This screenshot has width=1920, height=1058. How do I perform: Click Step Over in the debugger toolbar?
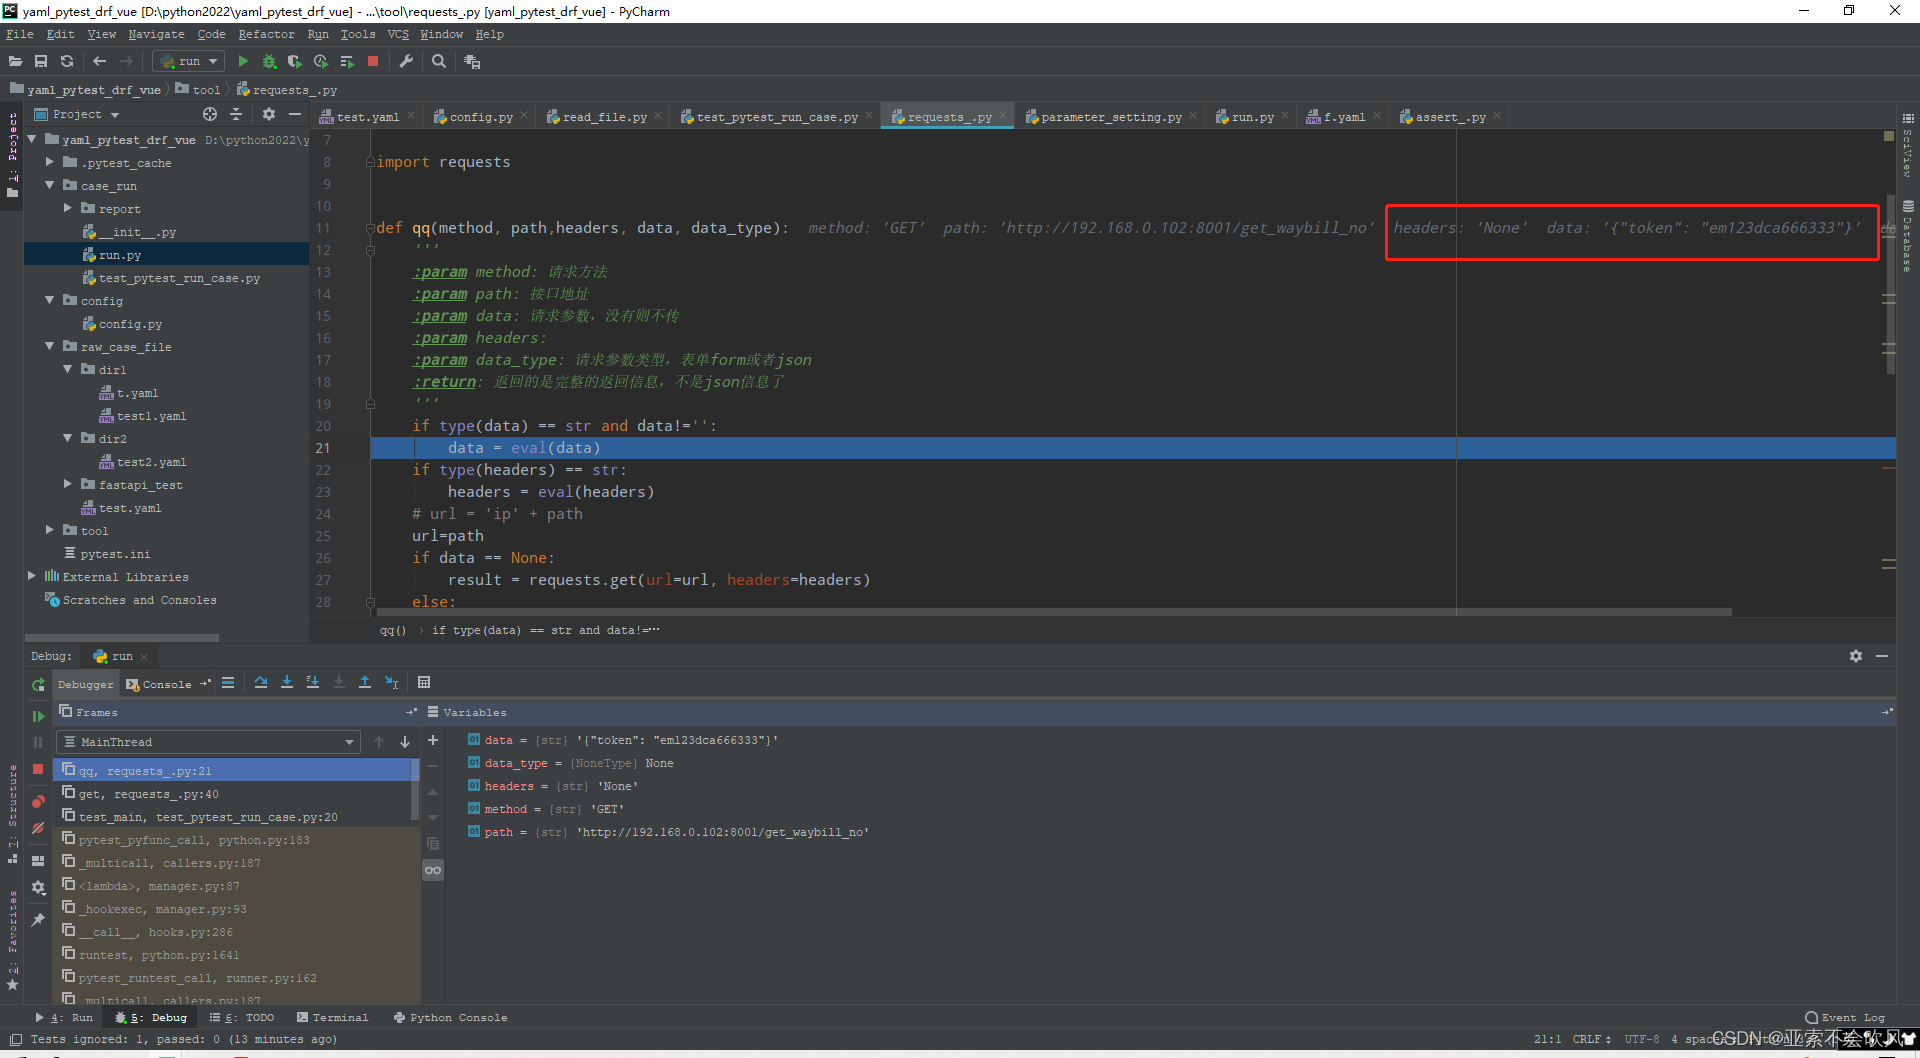coord(261,682)
